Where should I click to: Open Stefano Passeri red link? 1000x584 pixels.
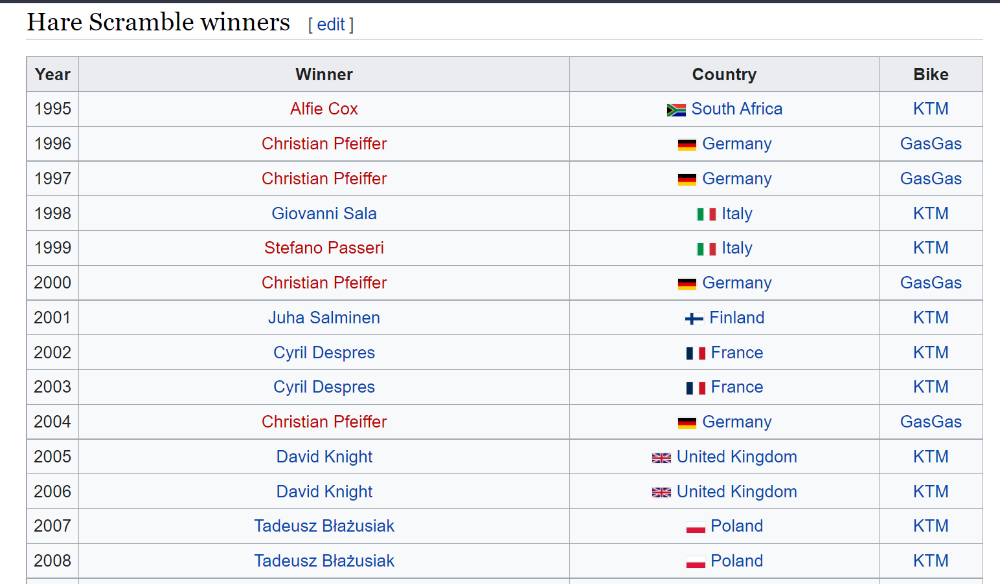pos(324,248)
